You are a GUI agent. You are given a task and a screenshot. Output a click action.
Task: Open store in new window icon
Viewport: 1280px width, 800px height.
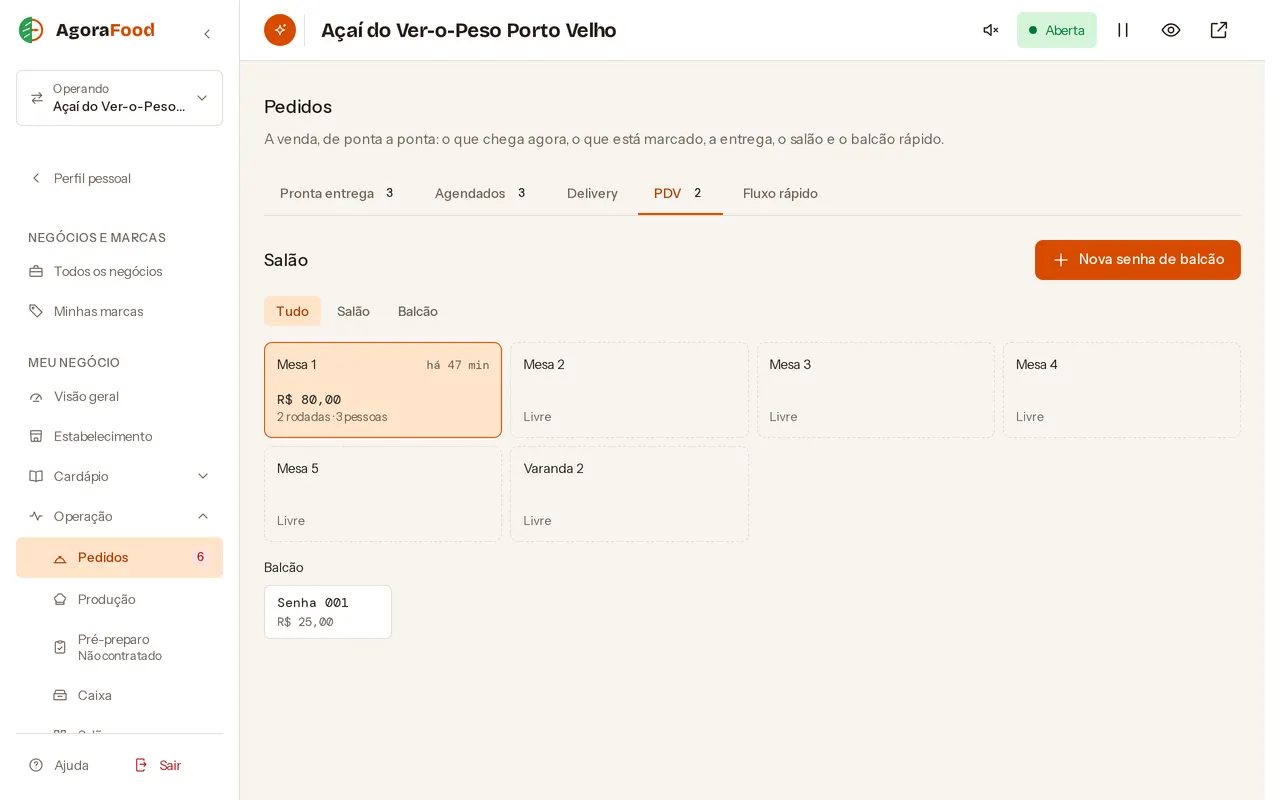coord(1219,30)
